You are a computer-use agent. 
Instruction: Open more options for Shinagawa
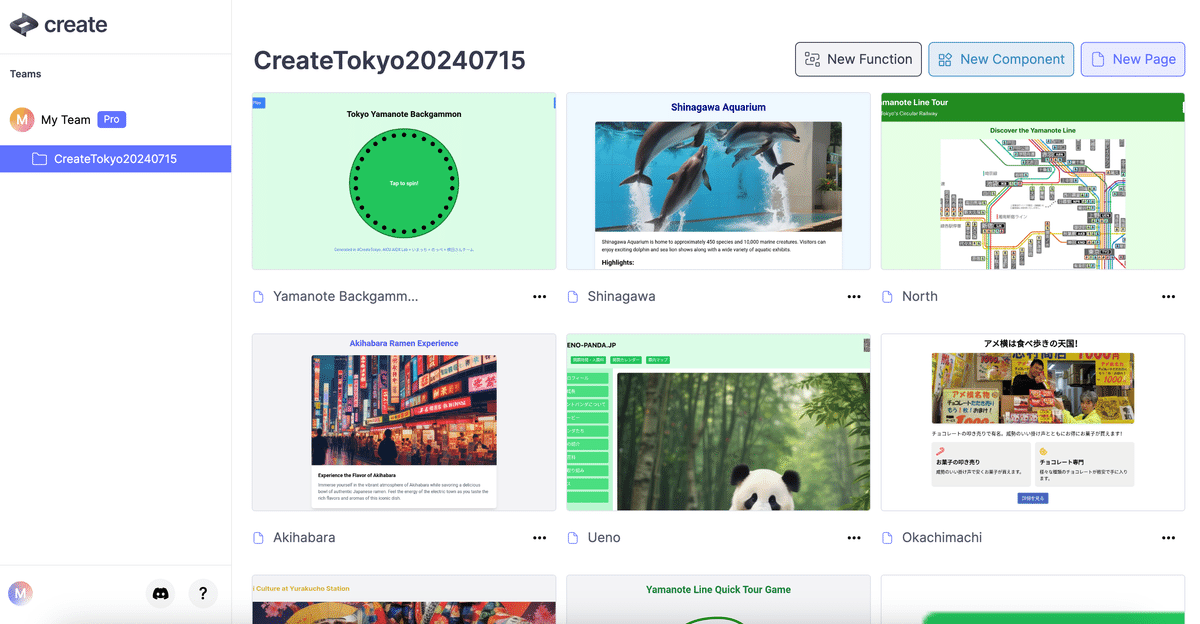(854, 297)
